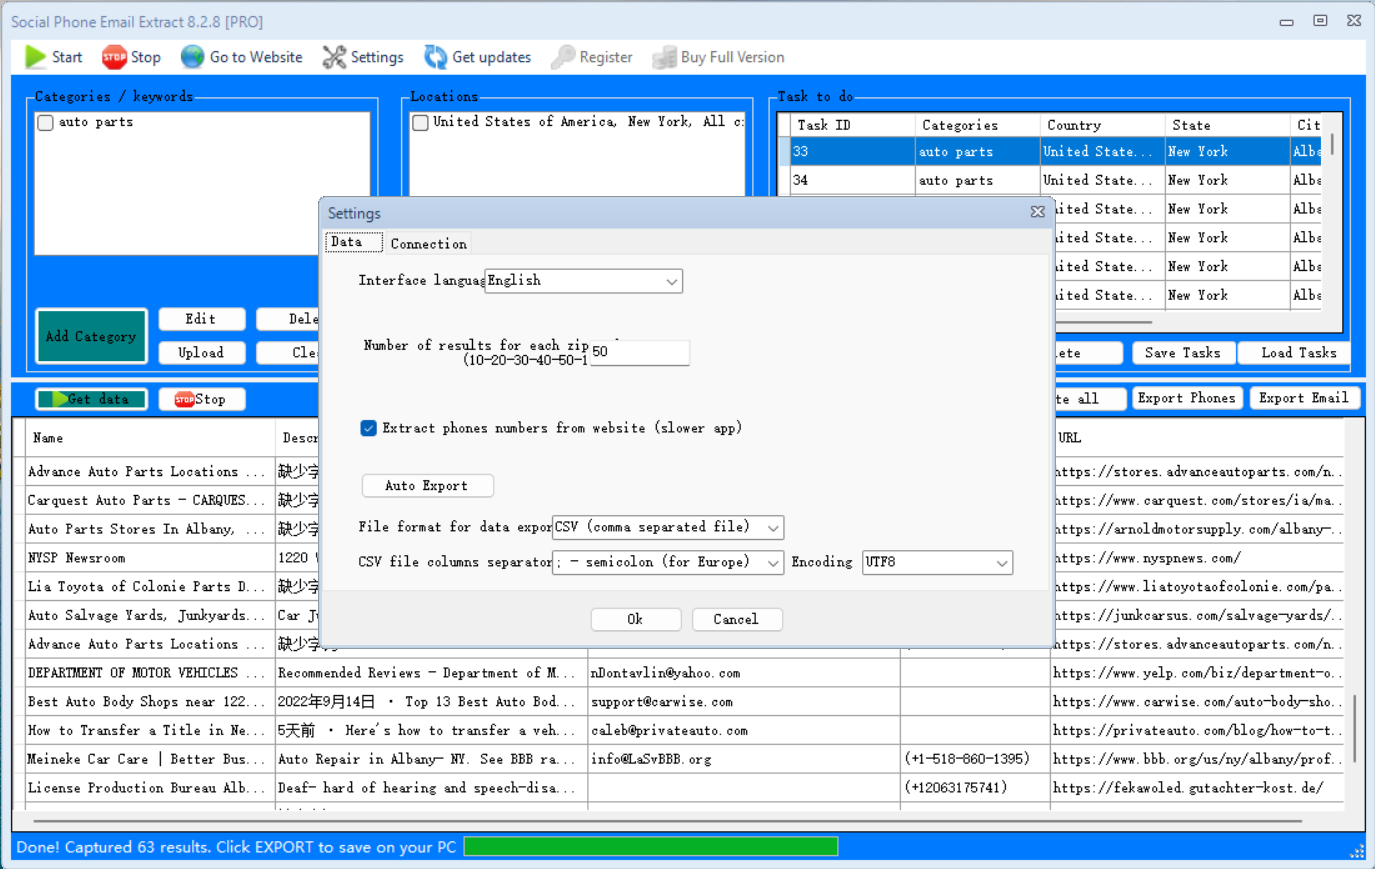Screen dimensions: 1375x869
Task: Open the File format for export dropdown
Action: pos(772,527)
